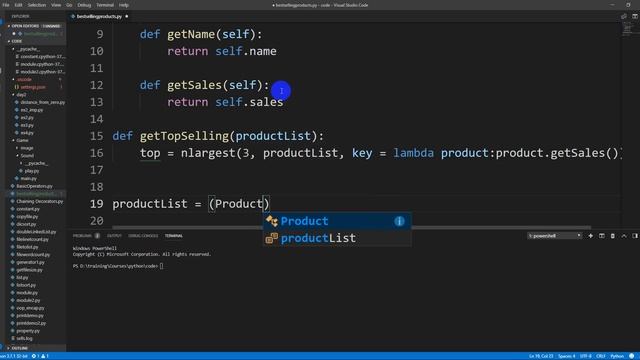Maximize panel with the chevron-up icon

pyautogui.click(x=624, y=236)
